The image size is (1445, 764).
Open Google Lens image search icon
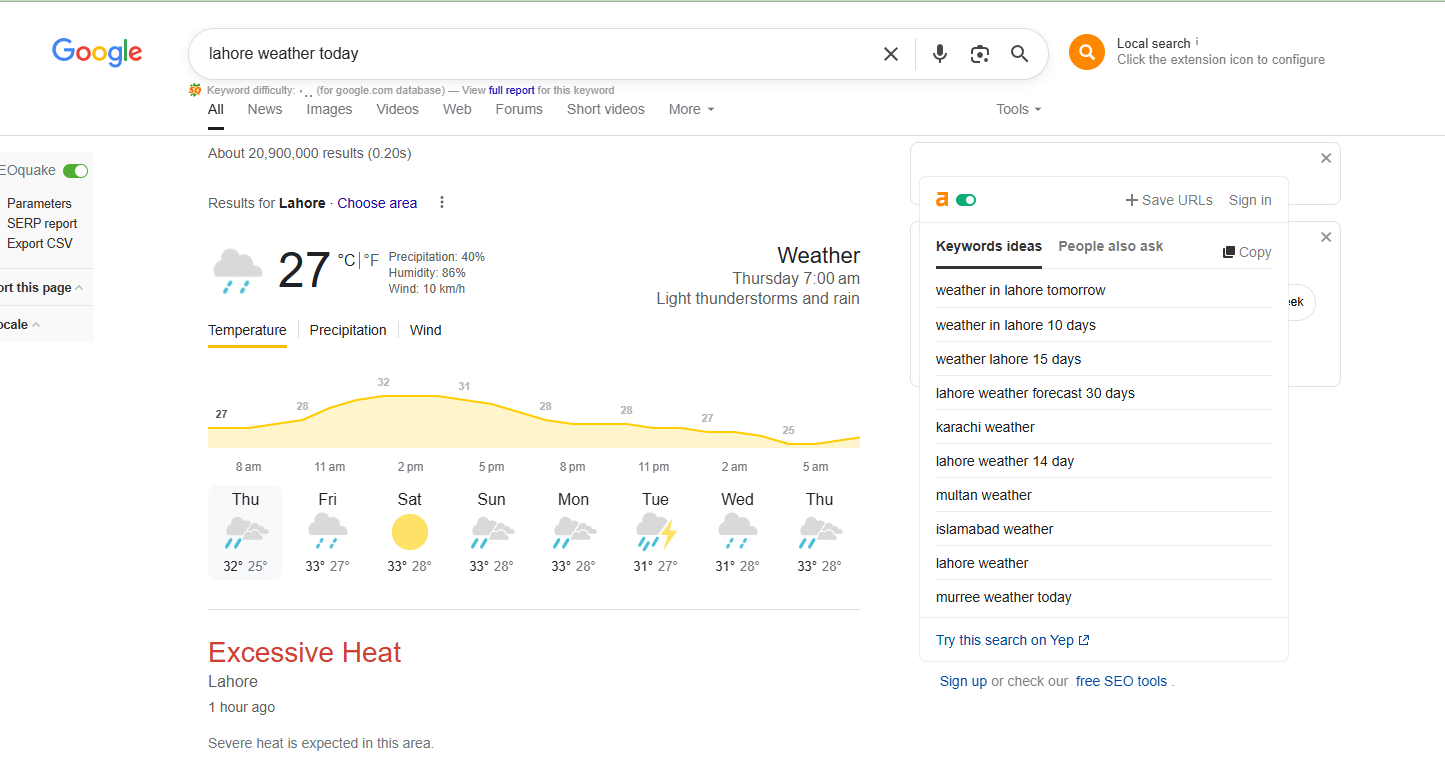(x=980, y=54)
